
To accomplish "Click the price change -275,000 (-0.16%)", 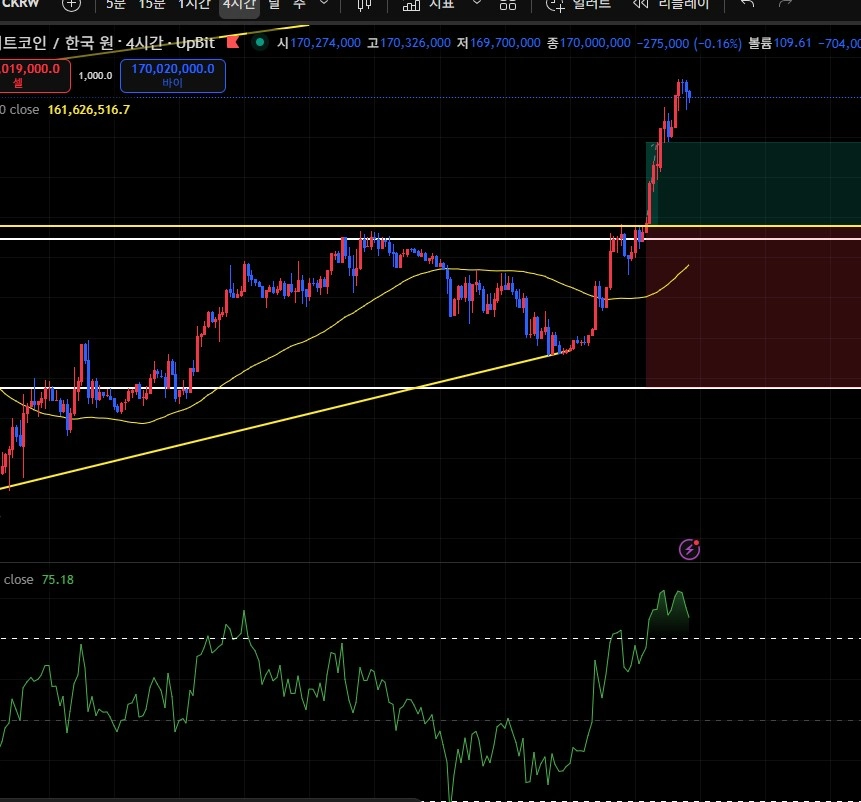I will [x=689, y=43].
